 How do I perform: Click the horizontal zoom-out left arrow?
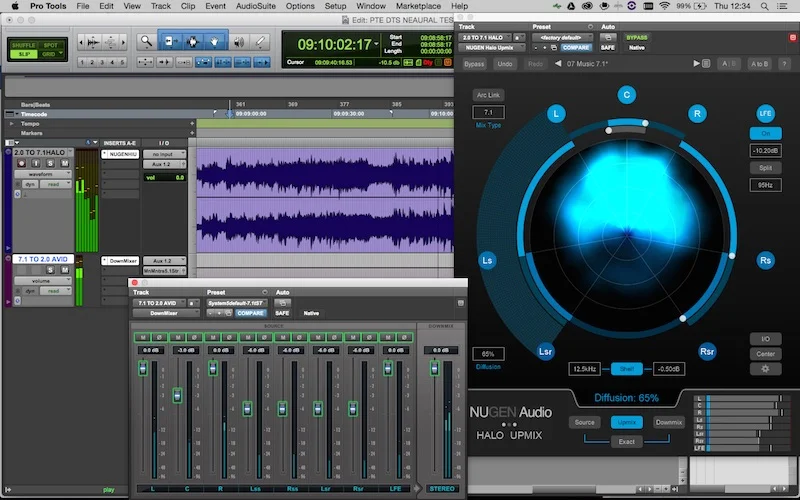pos(81,42)
